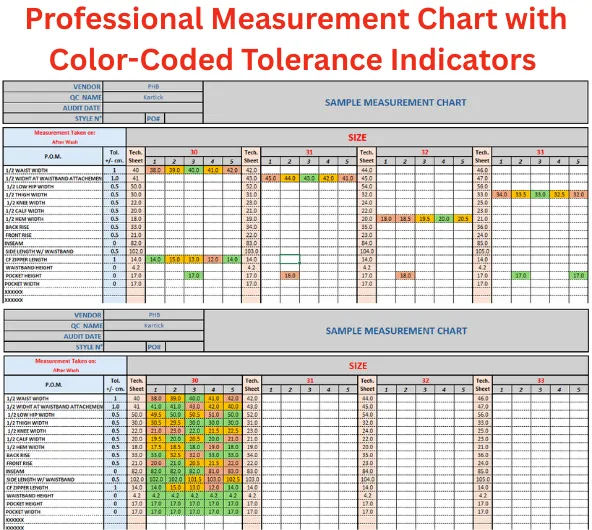Image resolution: width=592 pixels, height=530 pixels.
Task: Click the orange 81.0 Inseam cell
Action: [214, 471]
